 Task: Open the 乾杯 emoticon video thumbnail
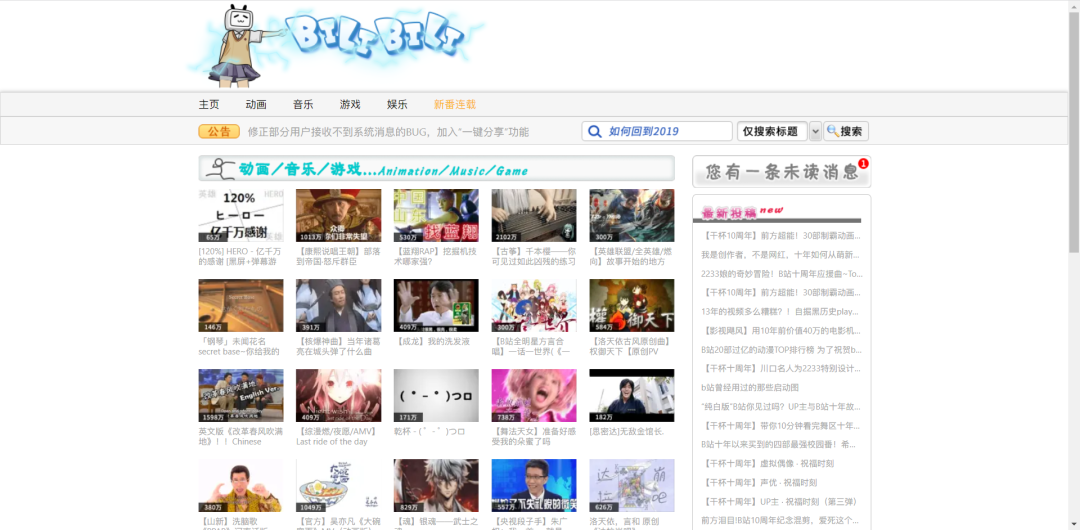436,396
